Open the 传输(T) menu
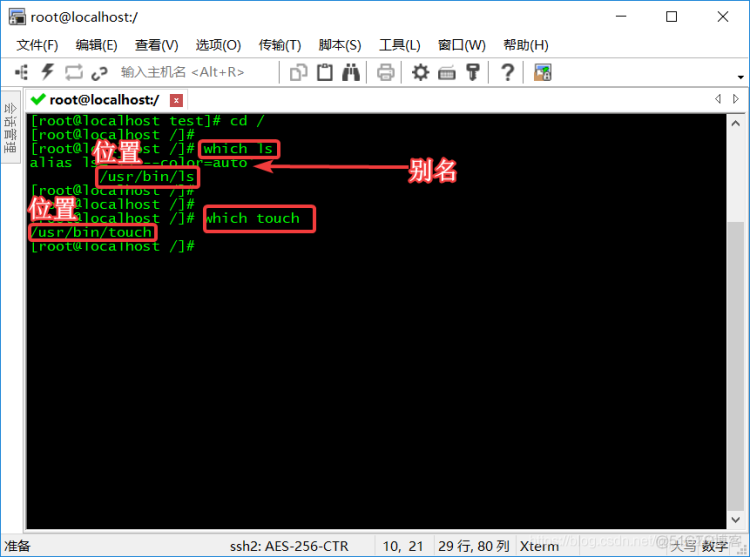This screenshot has height=557, width=750. [x=280, y=45]
